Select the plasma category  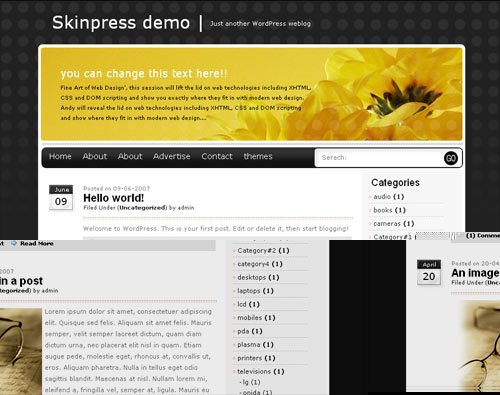249,344
